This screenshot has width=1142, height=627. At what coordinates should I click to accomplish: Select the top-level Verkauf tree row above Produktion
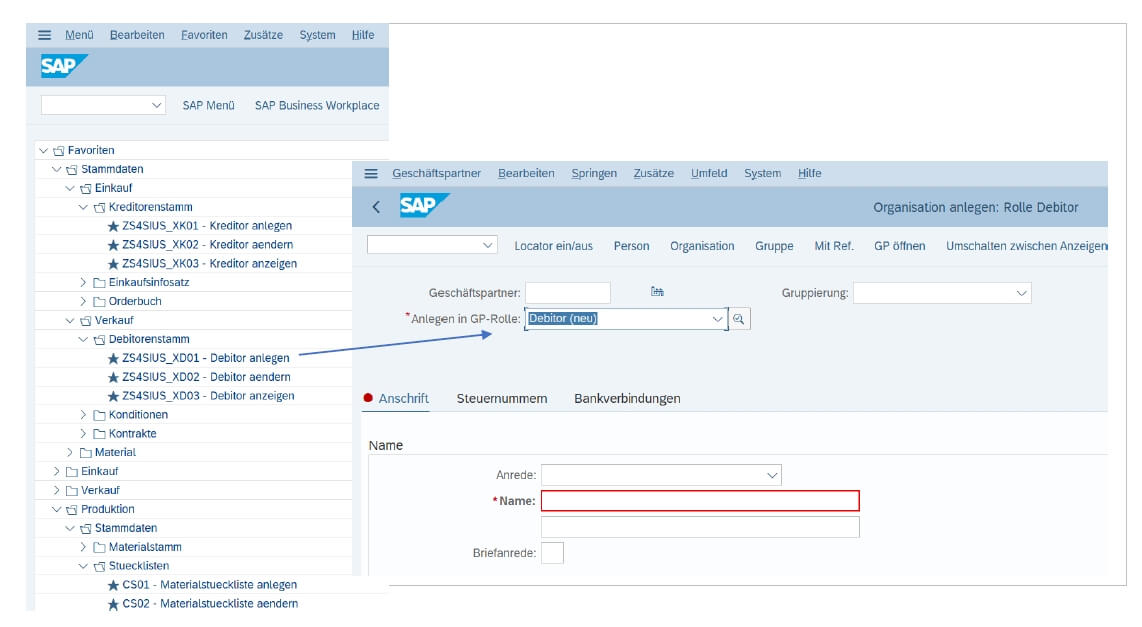point(100,490)
